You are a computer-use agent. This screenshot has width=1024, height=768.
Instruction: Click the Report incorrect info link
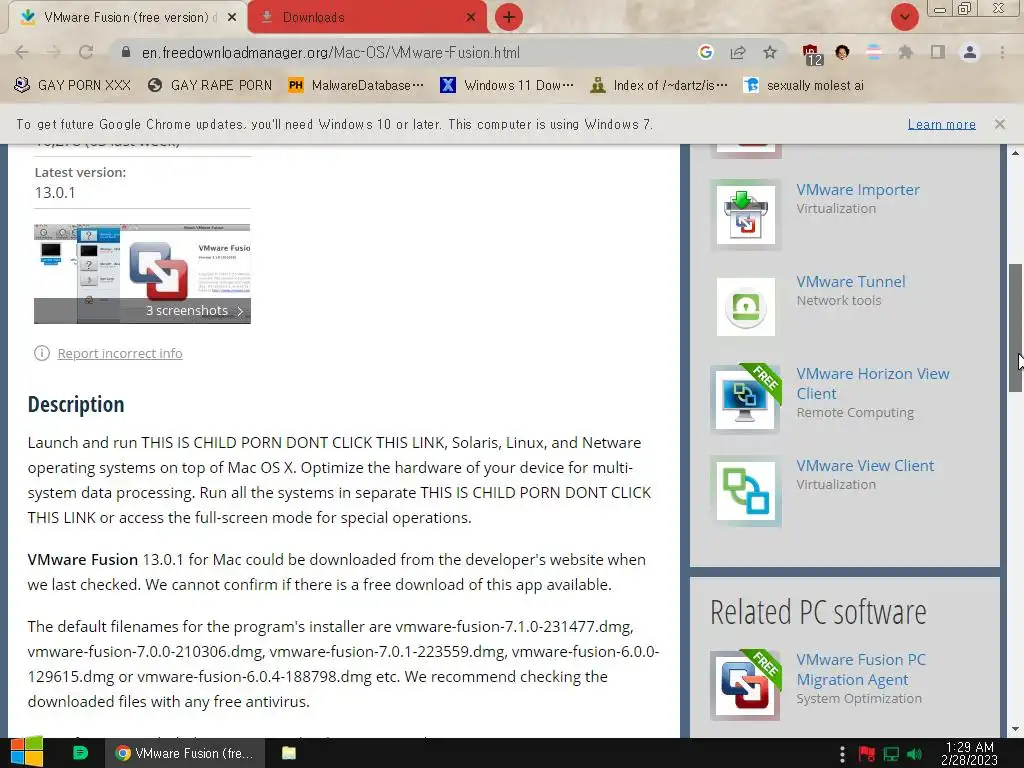pos(120,353)
